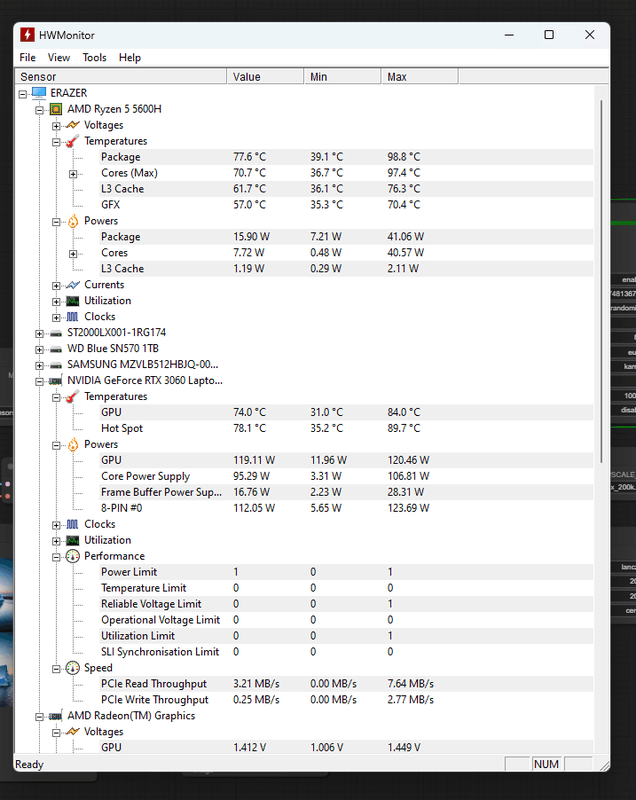
Task: Click the CPU Clocks wave icon
Action: (x=72, y=317)
